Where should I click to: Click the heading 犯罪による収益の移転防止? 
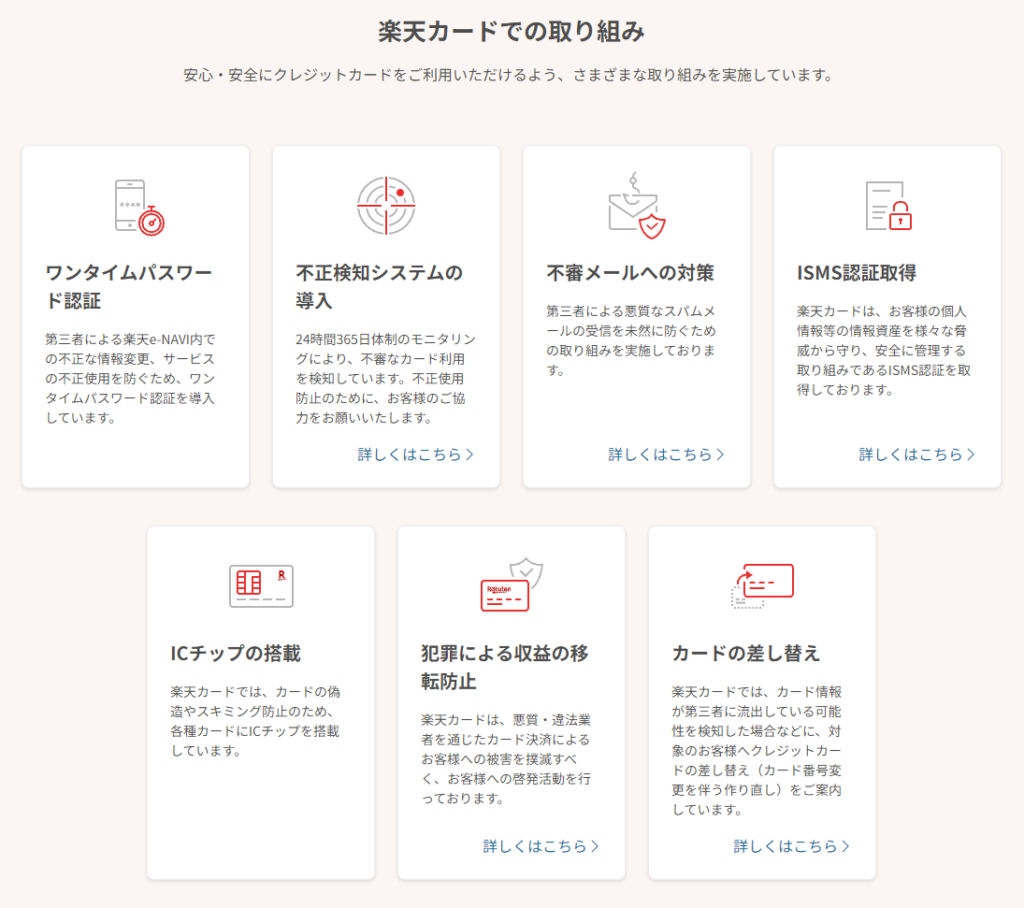[505, 666]
